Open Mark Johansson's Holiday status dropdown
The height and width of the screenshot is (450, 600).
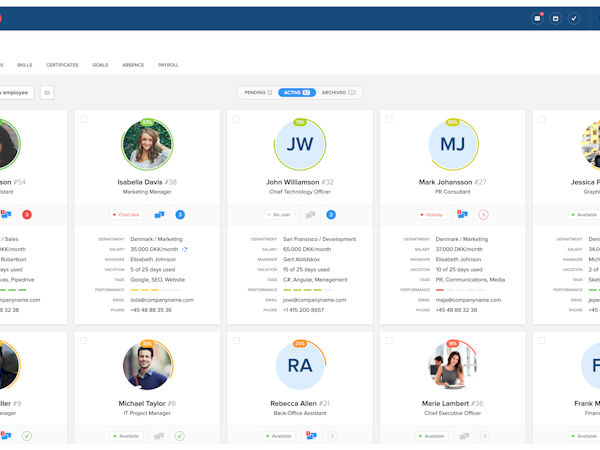pyautogui.click(x=432, y=215)
